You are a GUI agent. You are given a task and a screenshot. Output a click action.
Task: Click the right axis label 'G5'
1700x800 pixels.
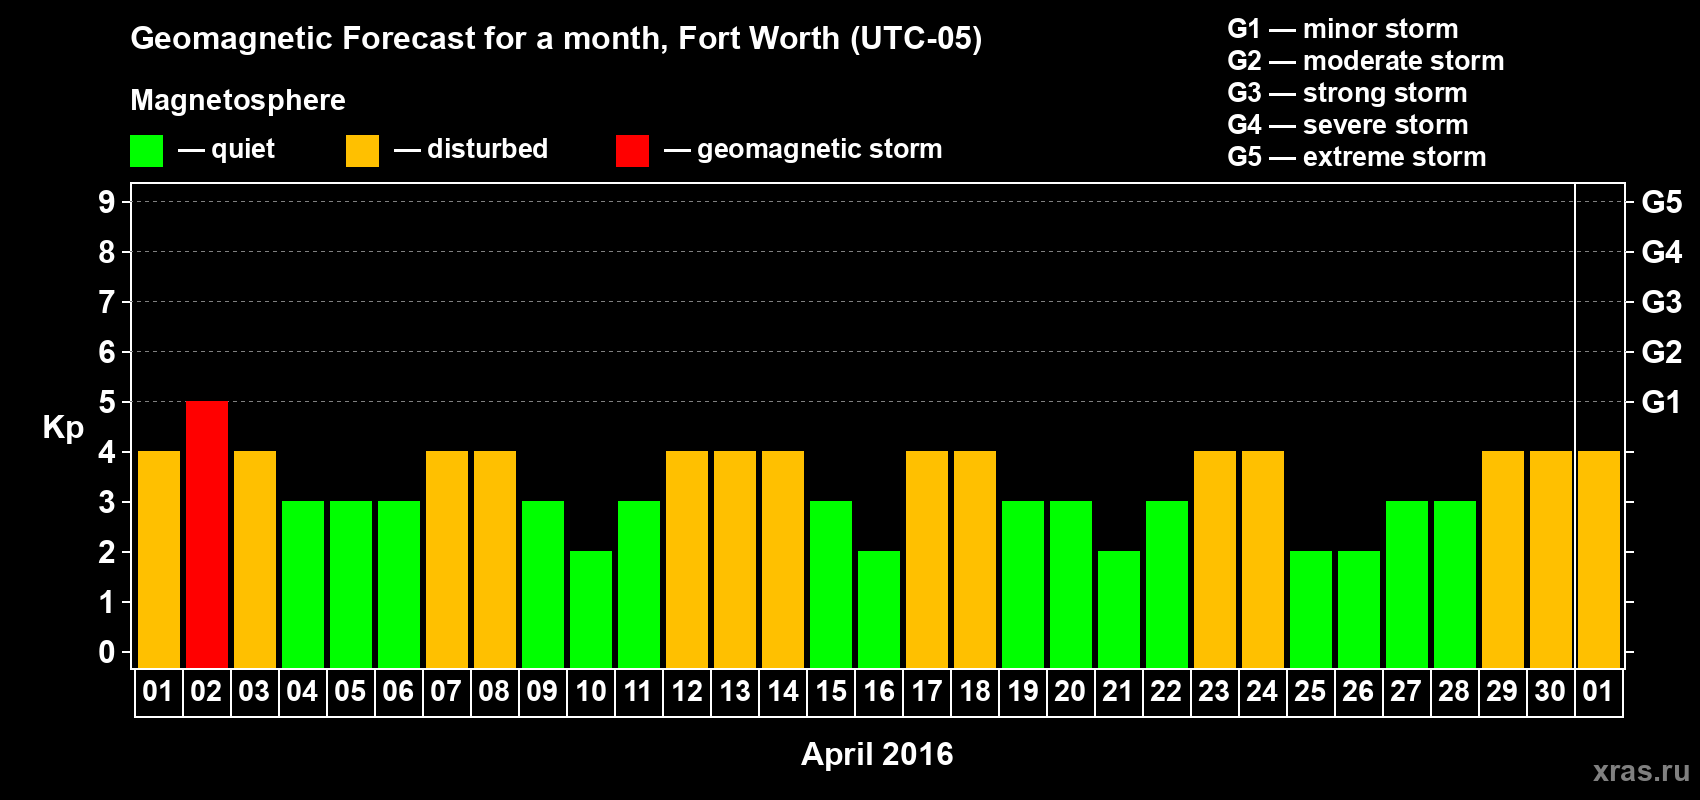pos(1662,202)
